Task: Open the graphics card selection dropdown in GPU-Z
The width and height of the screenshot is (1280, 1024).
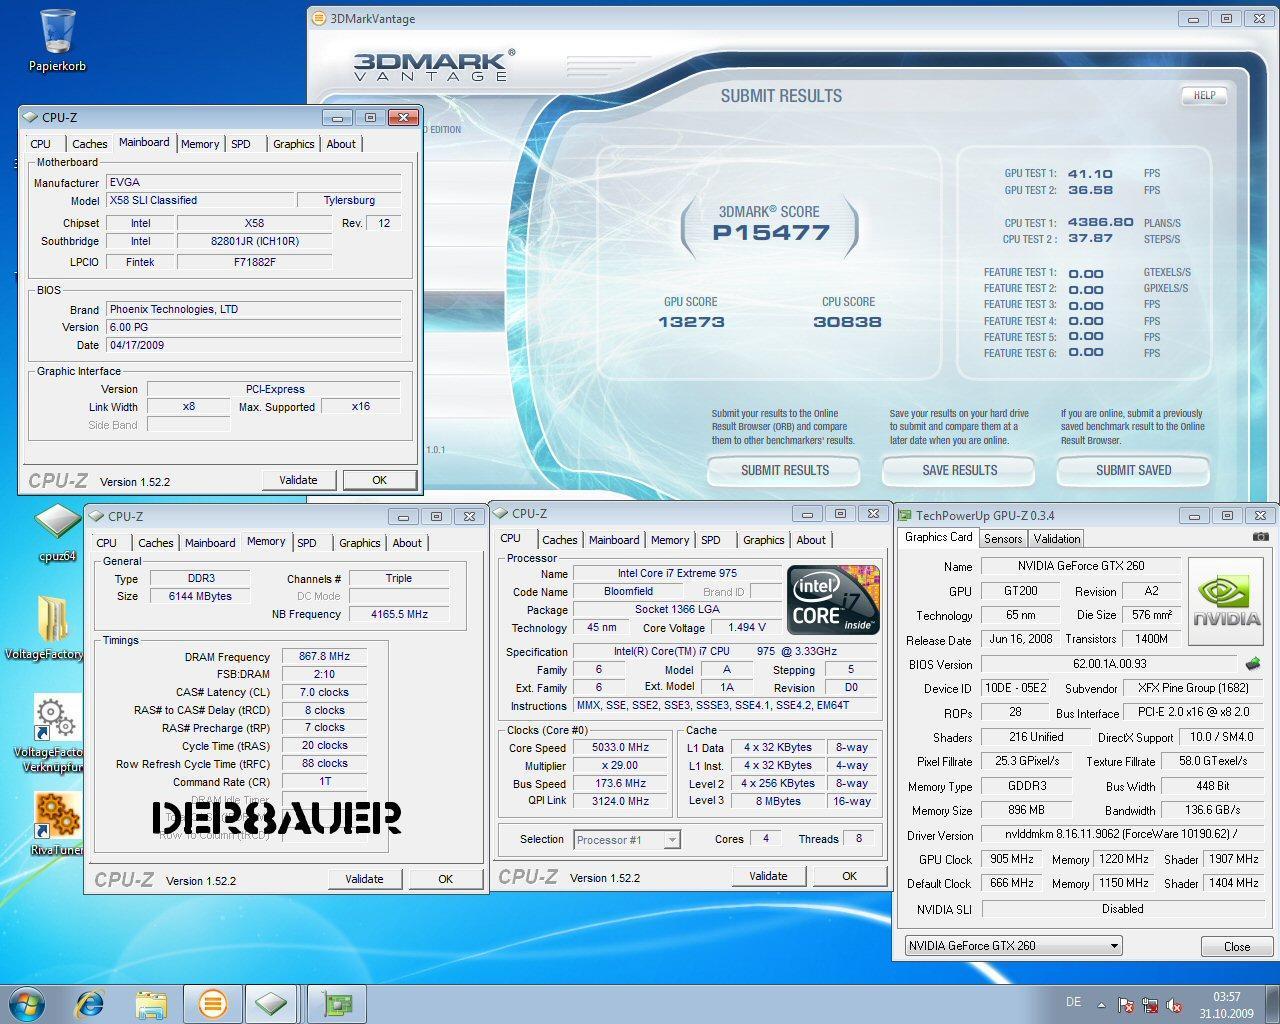Action: [x=1012, y=946]
